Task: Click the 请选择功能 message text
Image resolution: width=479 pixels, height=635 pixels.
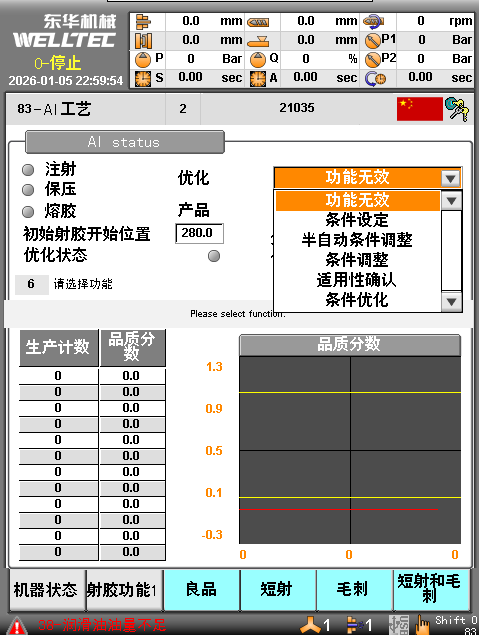Action: (x=83, y=284)
